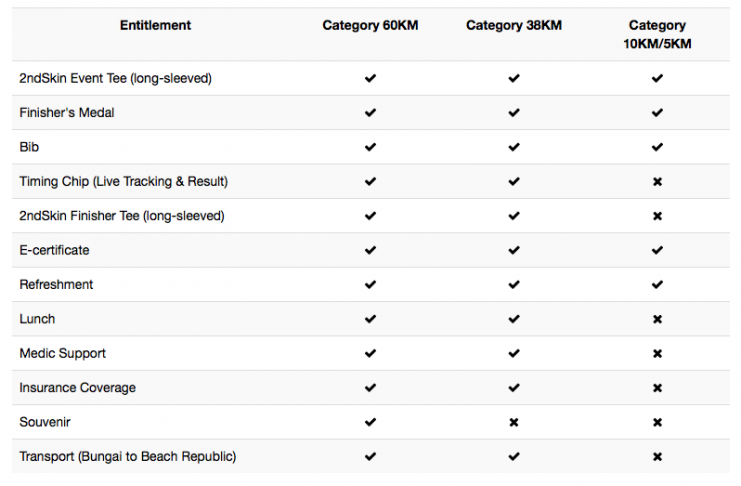Click the 38KM checkmark for 2ndSkin Event Tee
The height and width of the screenshot is (486, 741).
tap(514, 78)
